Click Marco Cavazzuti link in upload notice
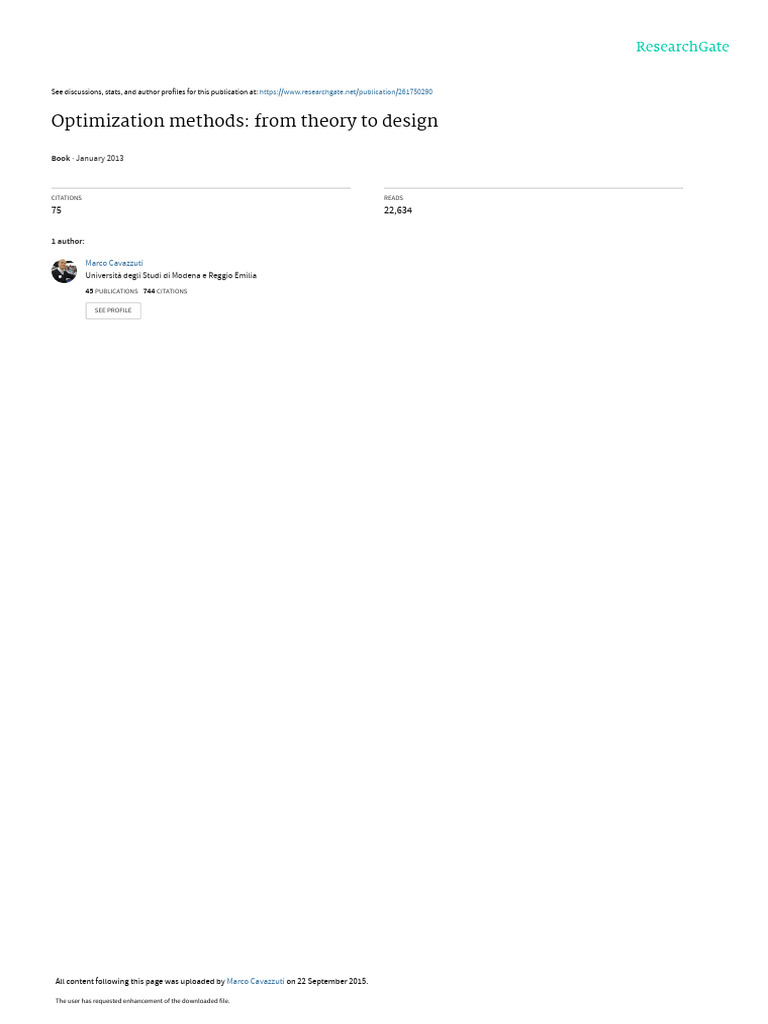 click(x=255, y=981)
